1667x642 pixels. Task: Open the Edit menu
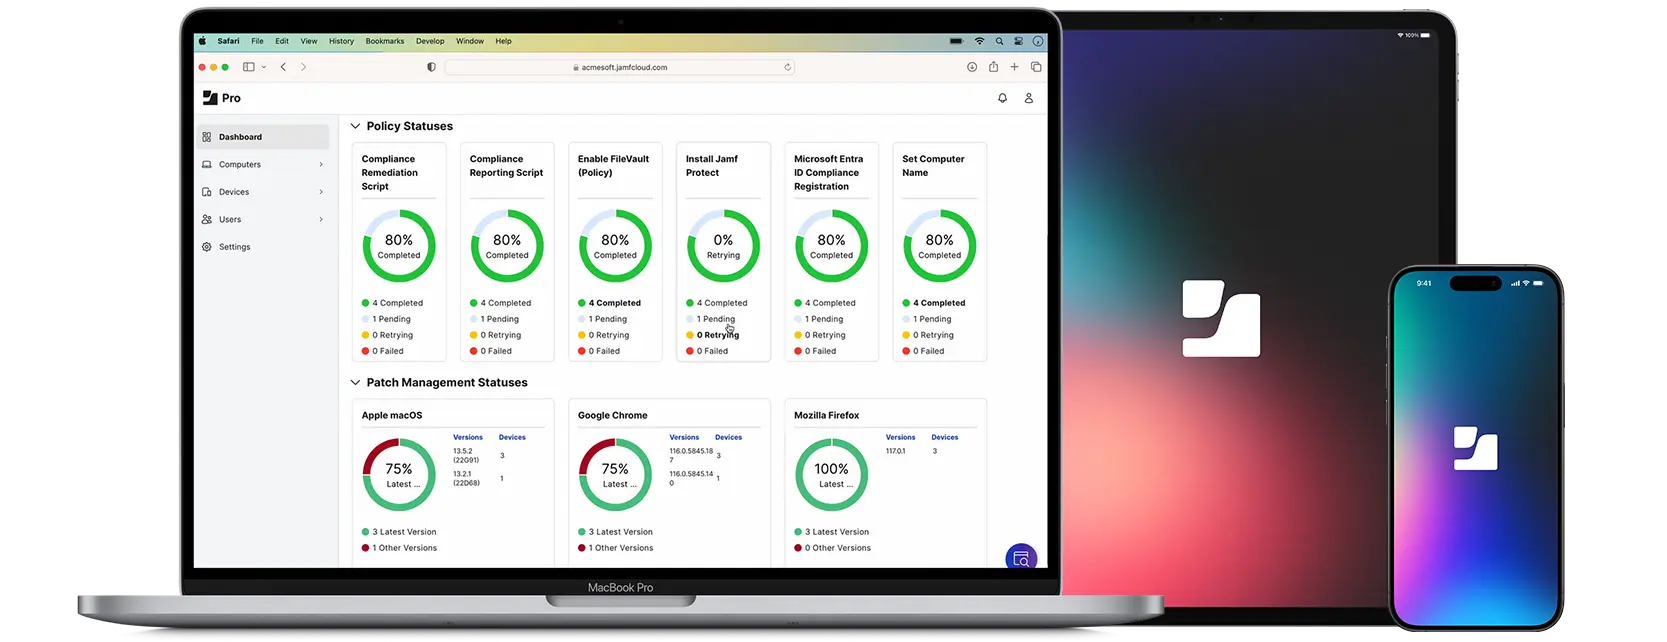[x=282, y=41]
